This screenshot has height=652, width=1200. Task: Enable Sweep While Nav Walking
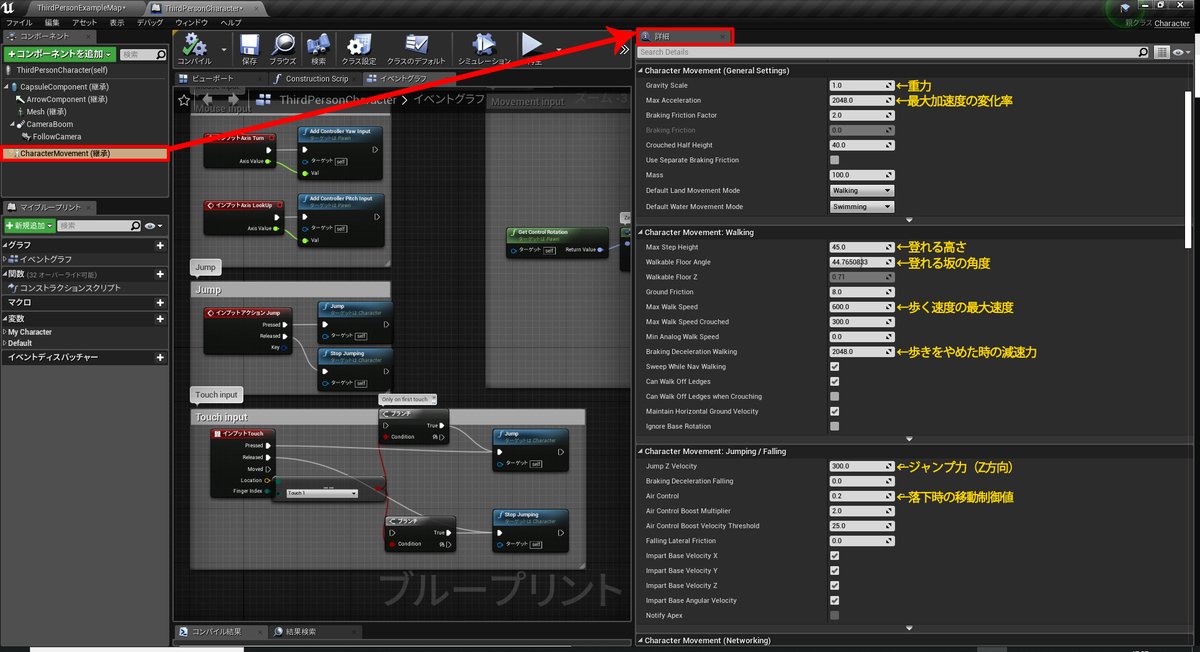(836, 366)
